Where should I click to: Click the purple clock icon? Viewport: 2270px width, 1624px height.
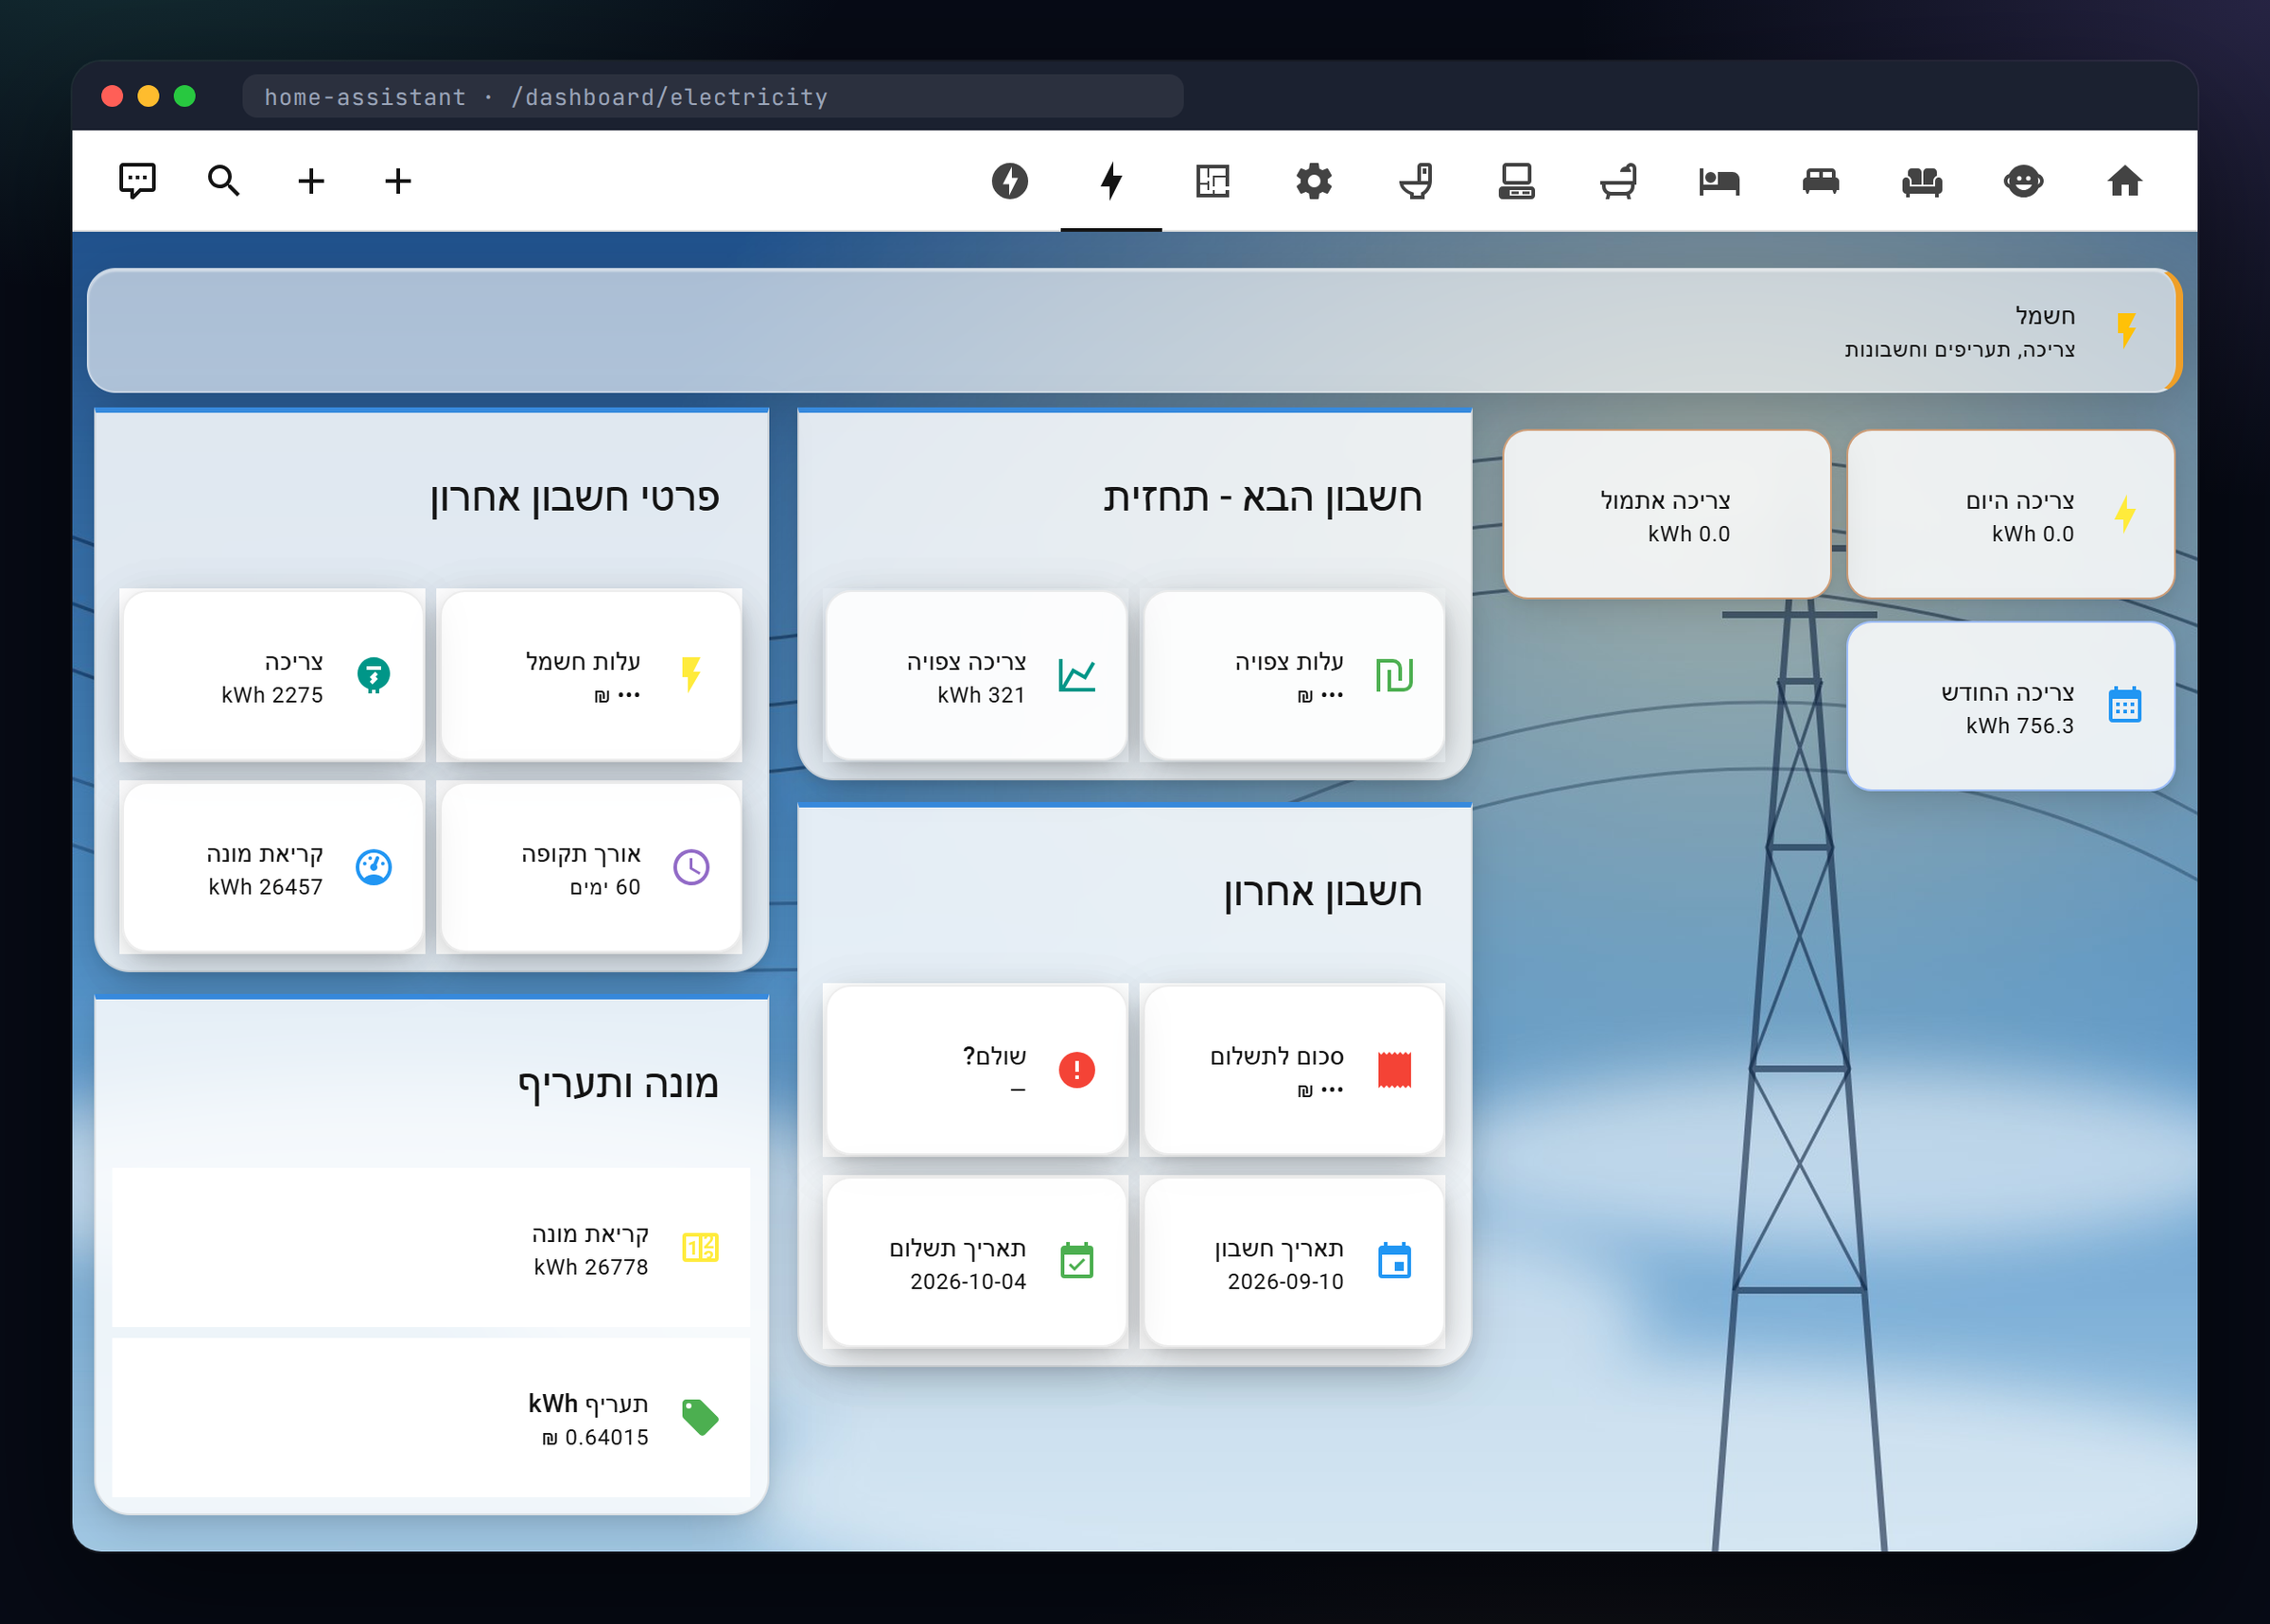[x=691, y=868]
